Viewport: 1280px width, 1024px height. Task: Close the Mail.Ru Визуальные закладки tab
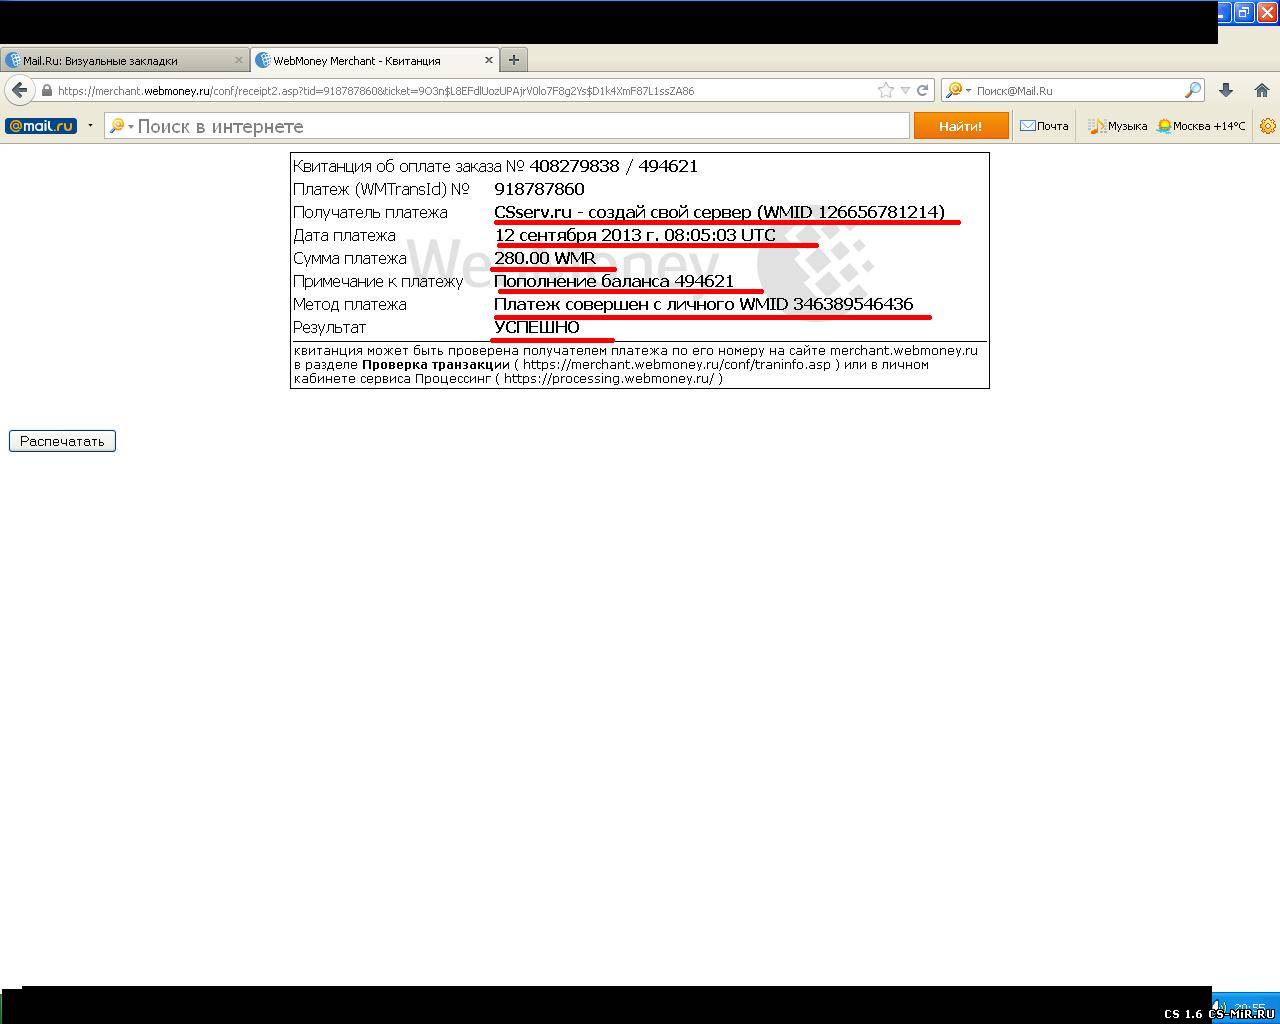(x=238, y=60)
